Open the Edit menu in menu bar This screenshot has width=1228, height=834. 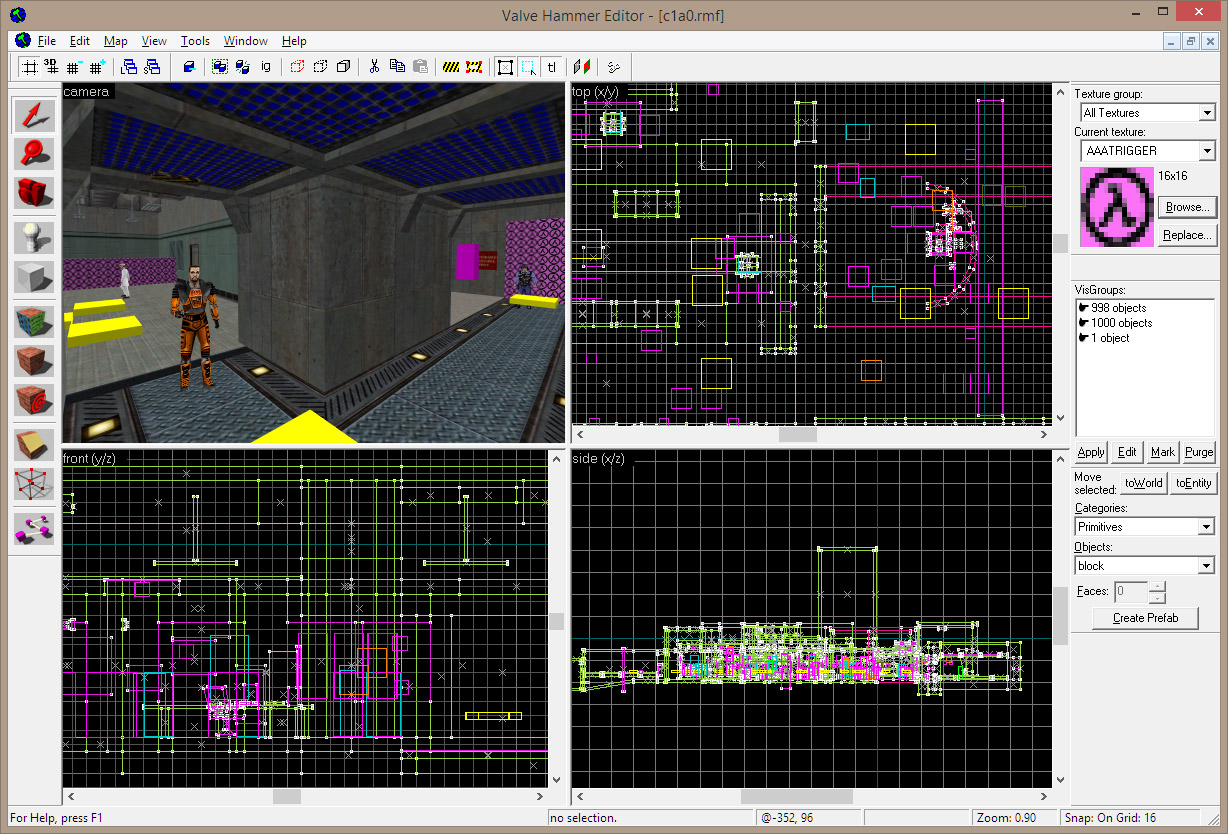pos(80,41)
